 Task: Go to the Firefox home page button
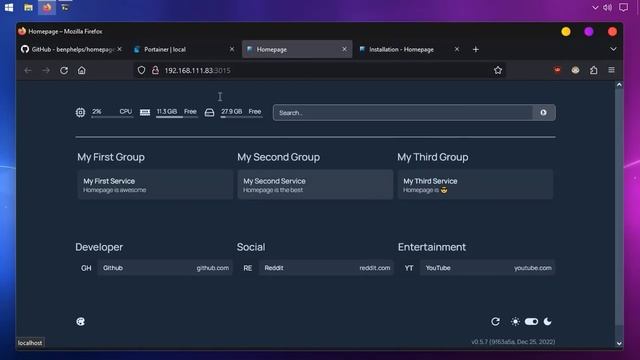[x=82, y=70]
